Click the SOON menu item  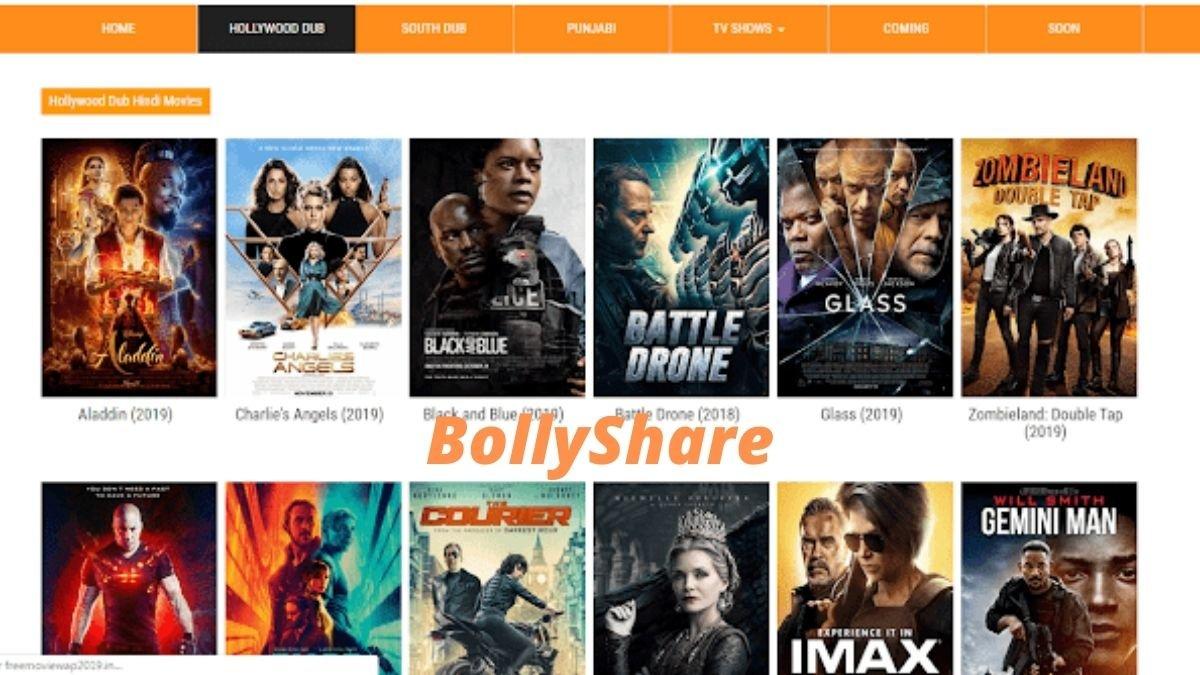(1064, 29)
